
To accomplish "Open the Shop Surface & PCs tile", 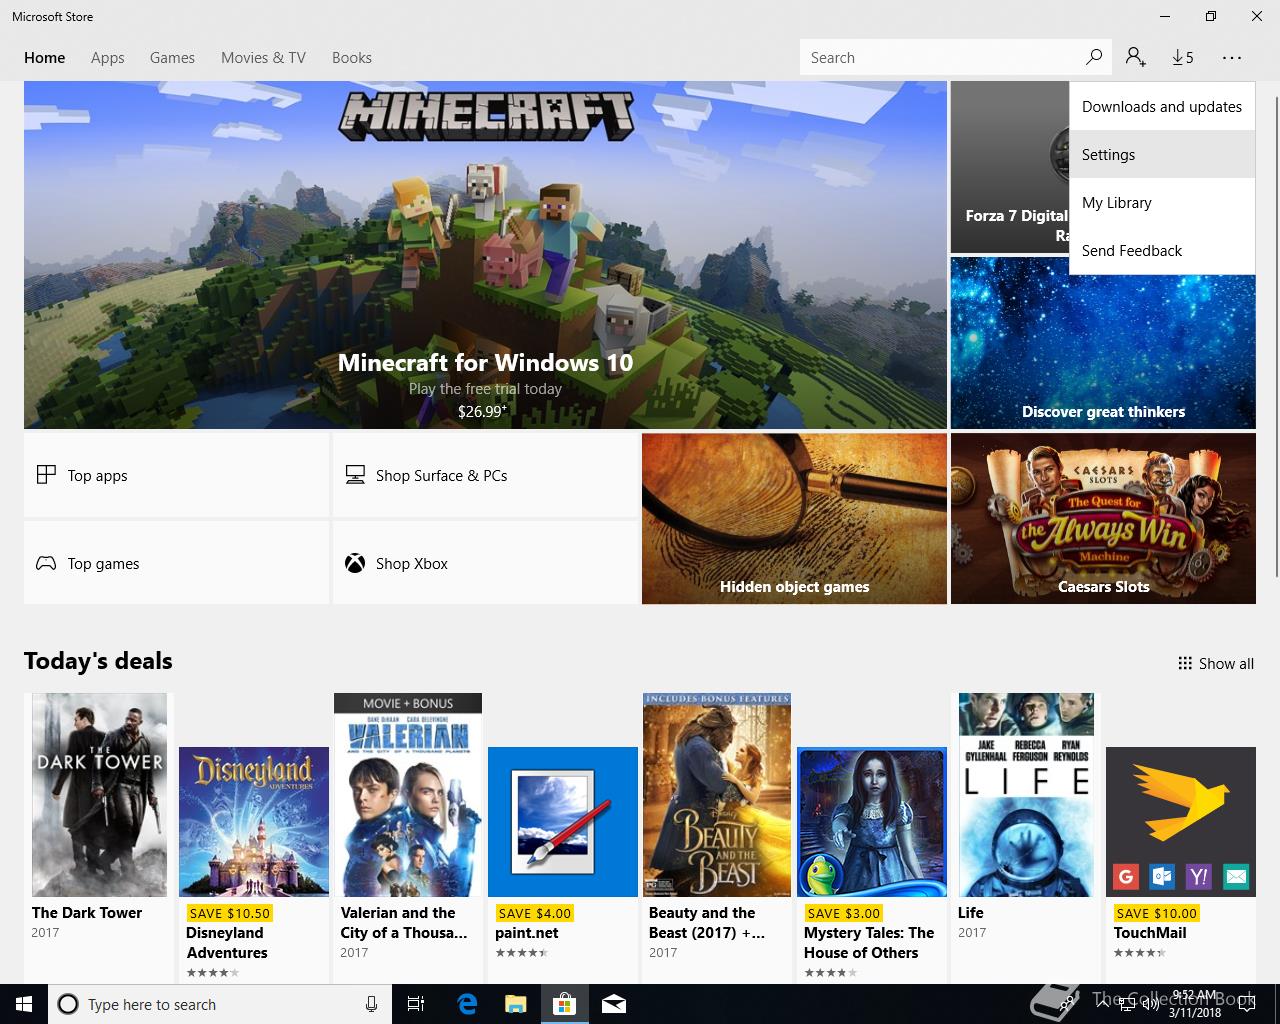I will 485,475.
